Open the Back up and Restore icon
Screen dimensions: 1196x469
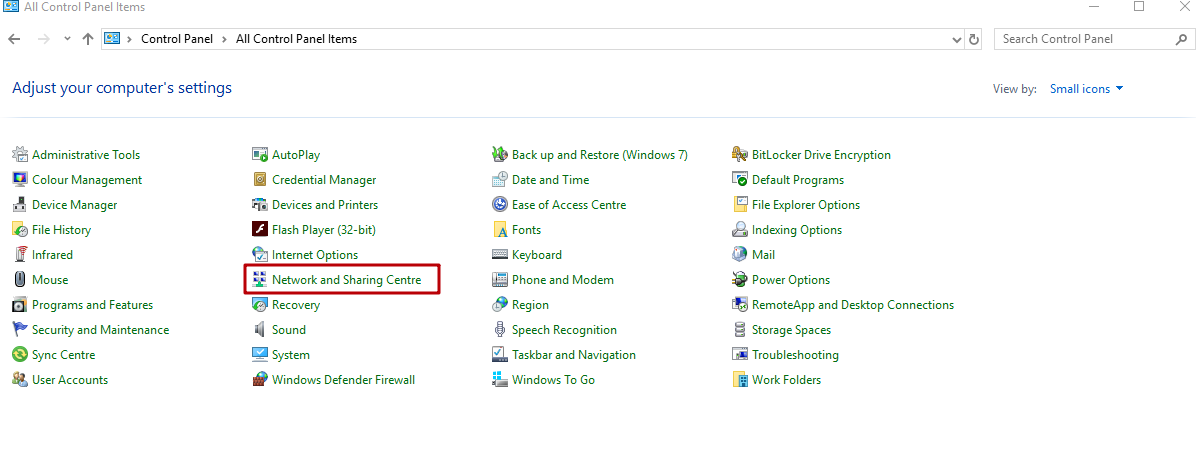(x=500, y=155)
